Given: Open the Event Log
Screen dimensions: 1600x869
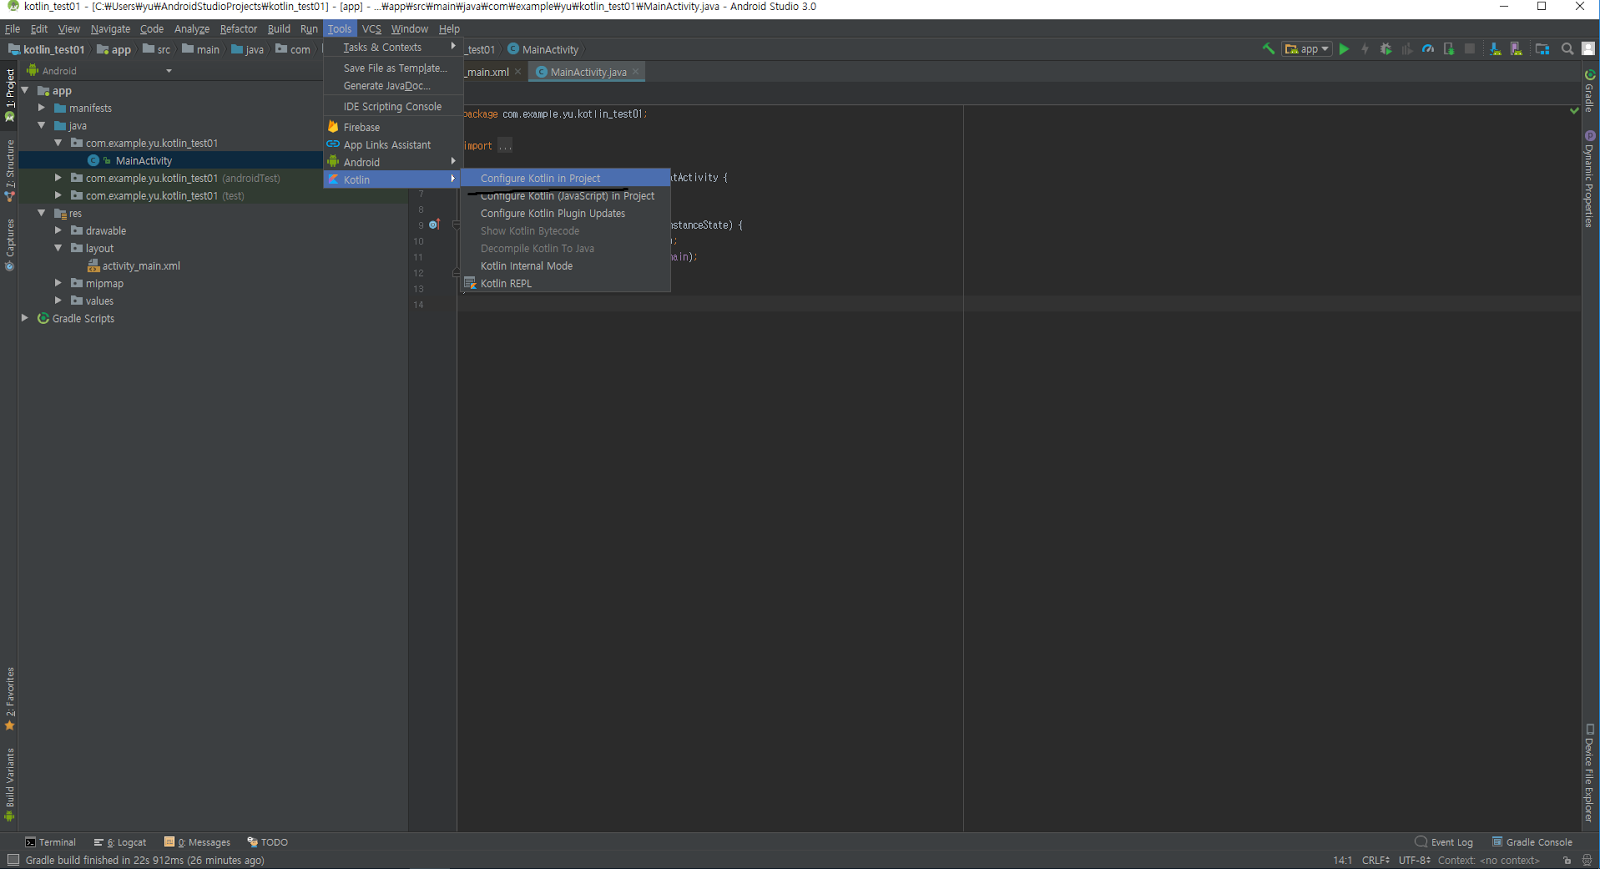Looking at the screenshot, I should 1444,842.
